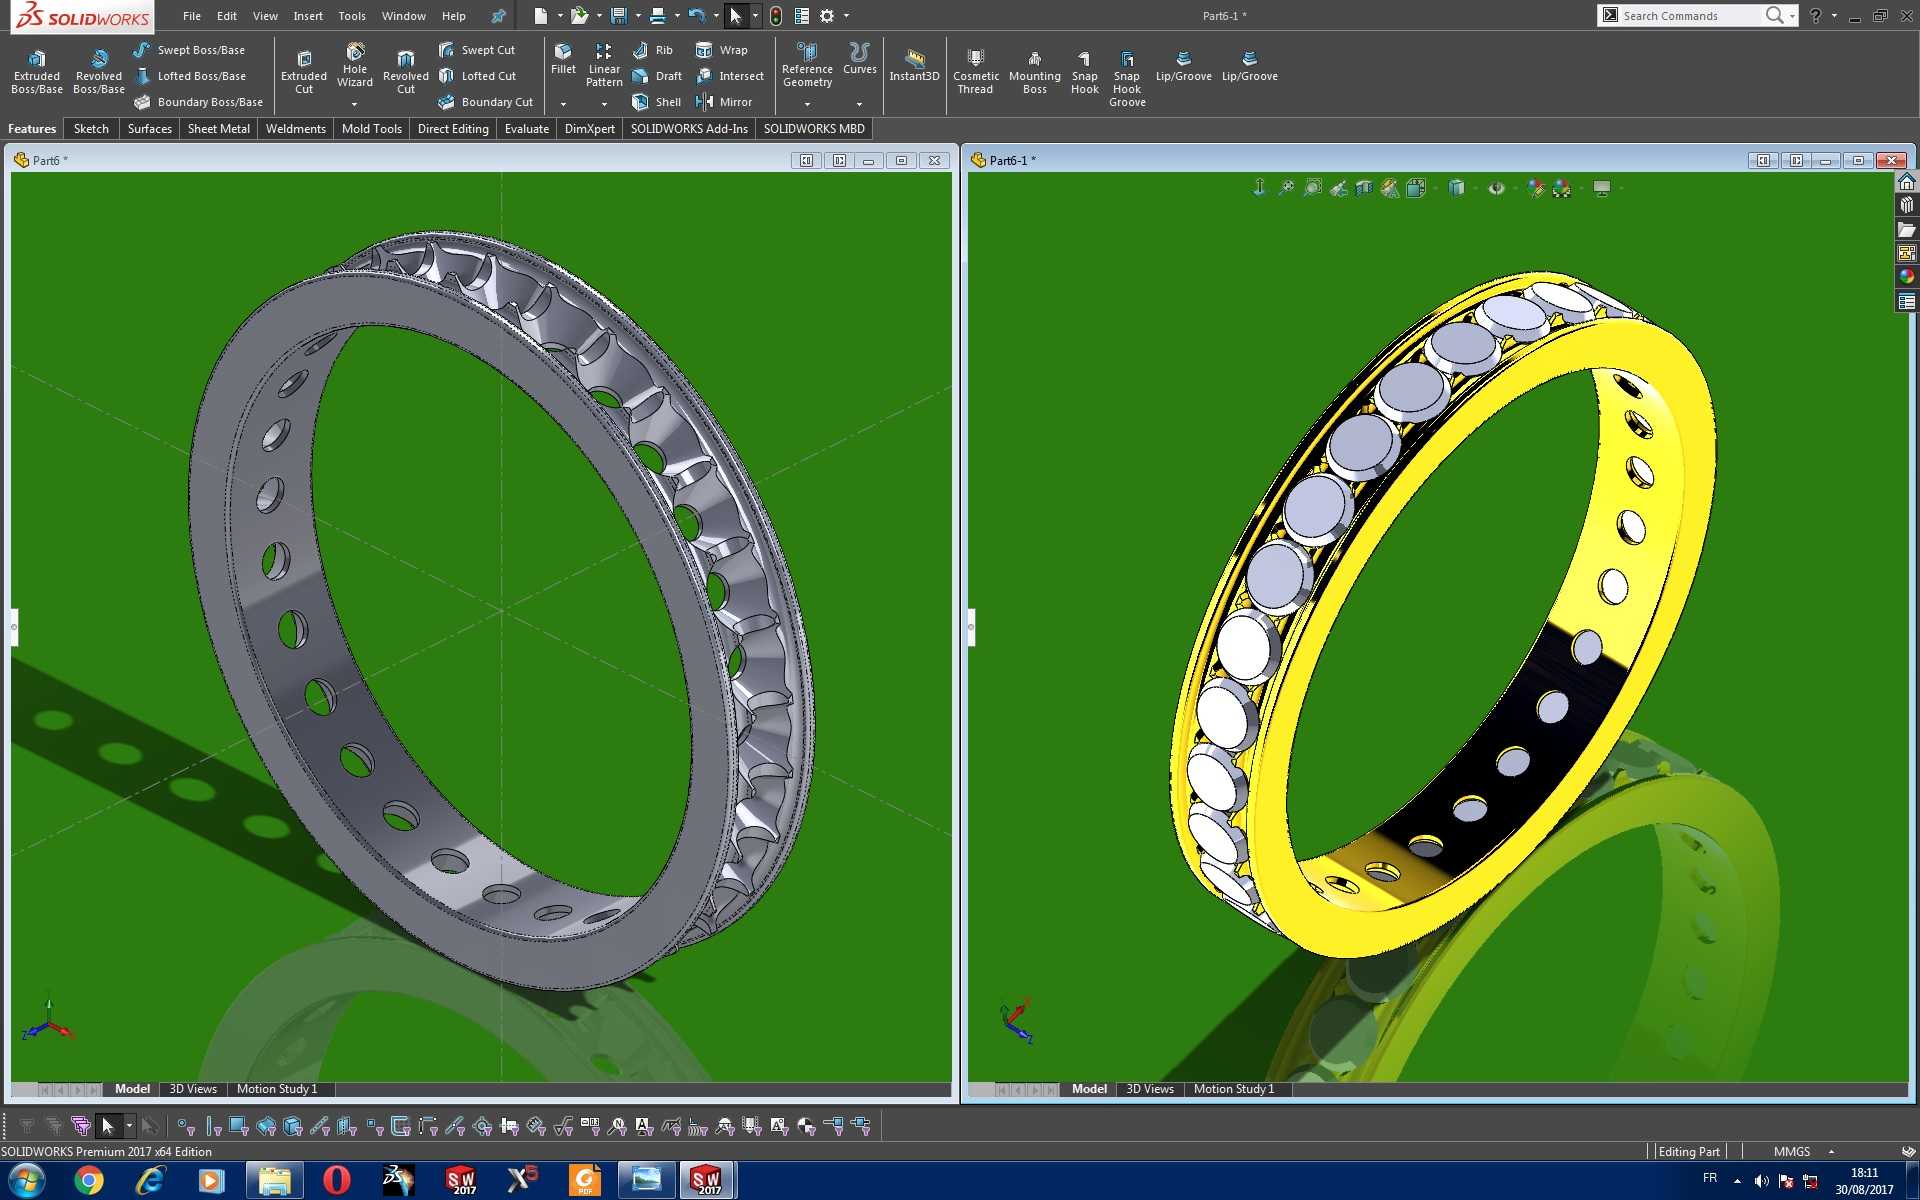Viewport: 1920px width, 1200px height.
Task: Select the Snap Hook Groove tool
Action: pyautogui.click(x=1127, y=78)
